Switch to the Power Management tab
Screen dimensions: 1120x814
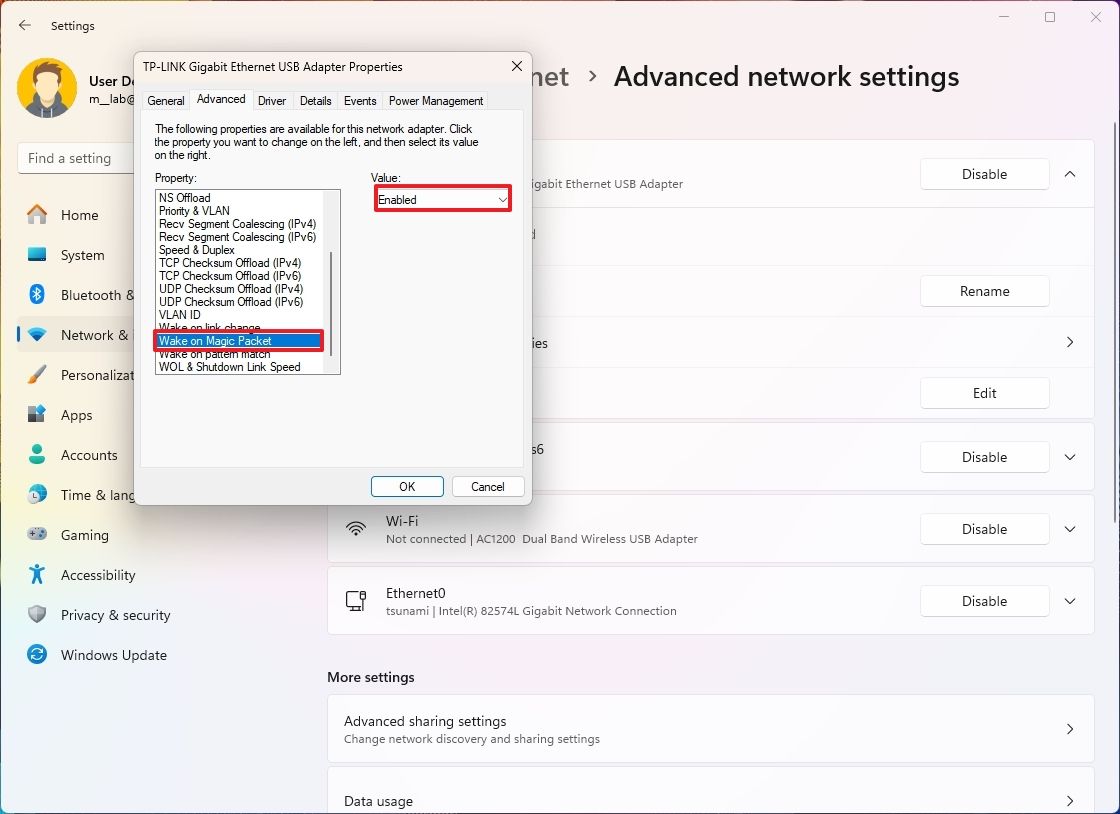tap(435, 100)
